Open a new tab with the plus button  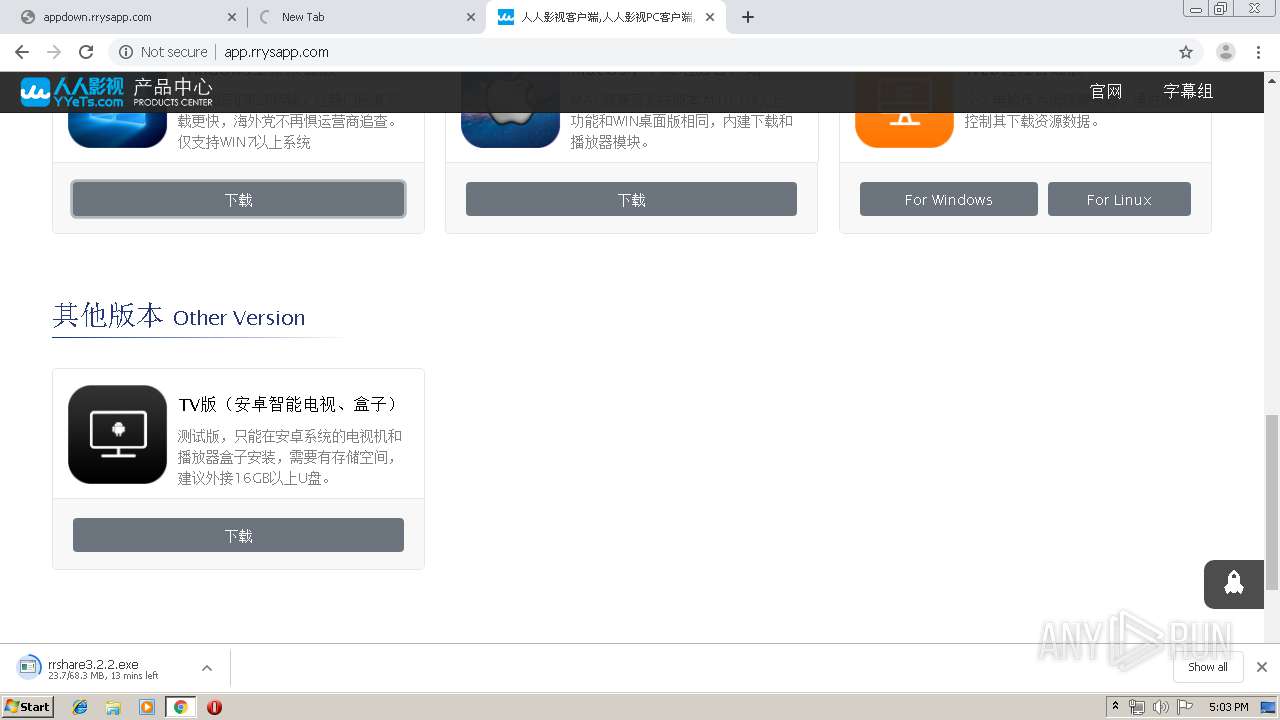pyautogui.click(x=748, y=17)
